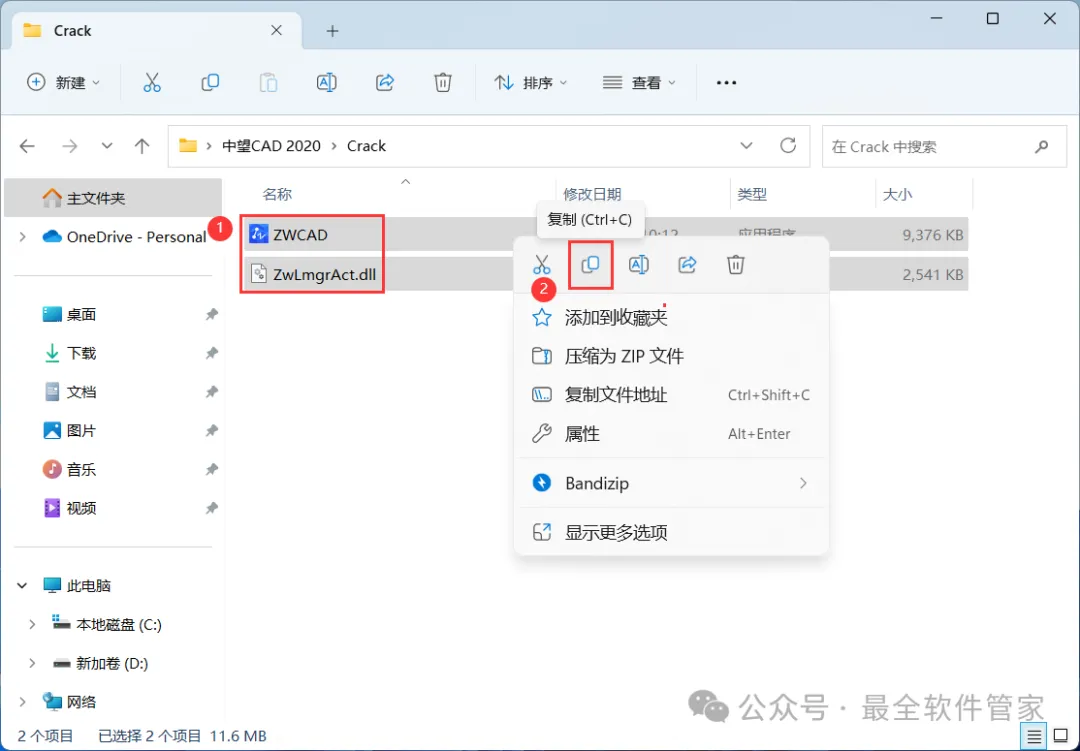
Task: Expand the 网络 tree node
Action: [x=23, y=702]
